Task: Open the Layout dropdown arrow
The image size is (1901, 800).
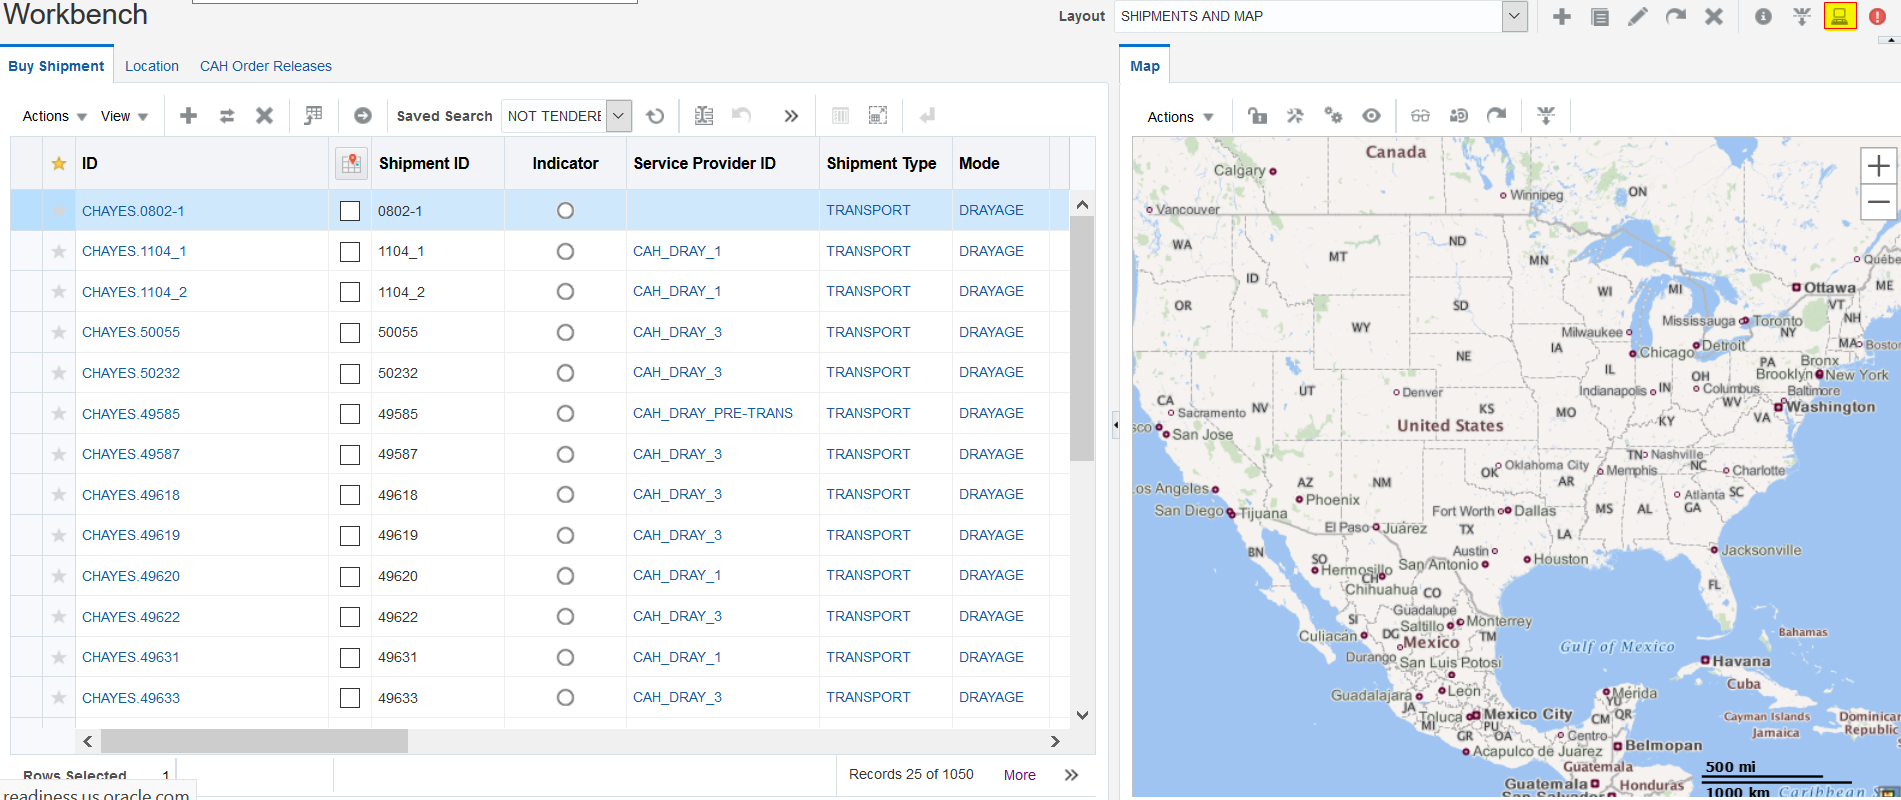Action: (1514, 16)
